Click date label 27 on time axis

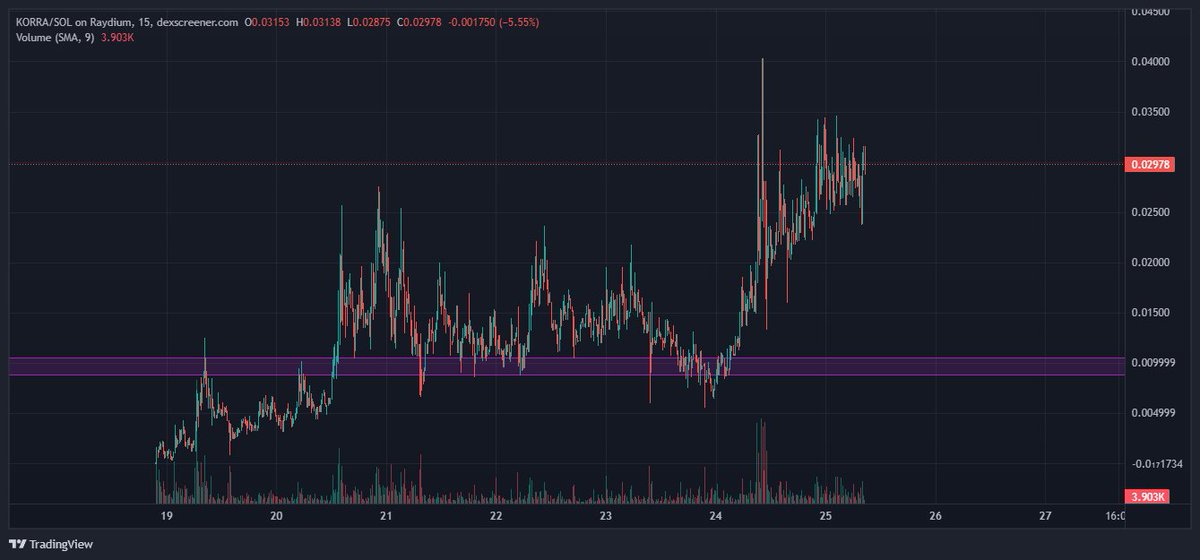point(1045,516)
